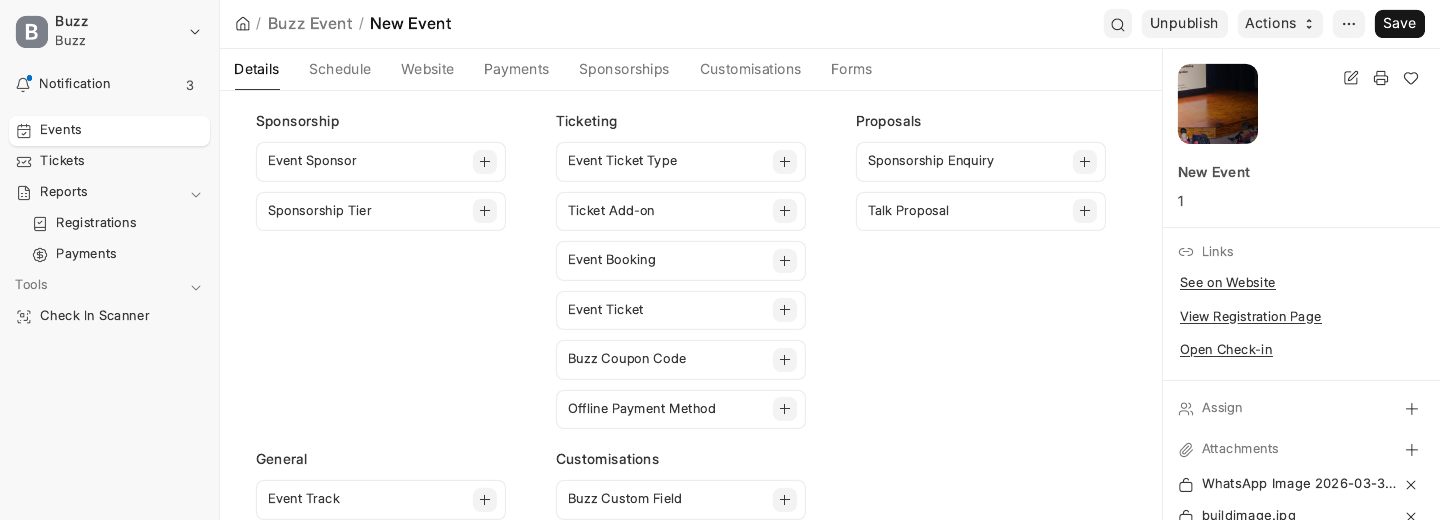
Task: Open the WhatsApp Image attachment file
Action: click(1299, 484)
